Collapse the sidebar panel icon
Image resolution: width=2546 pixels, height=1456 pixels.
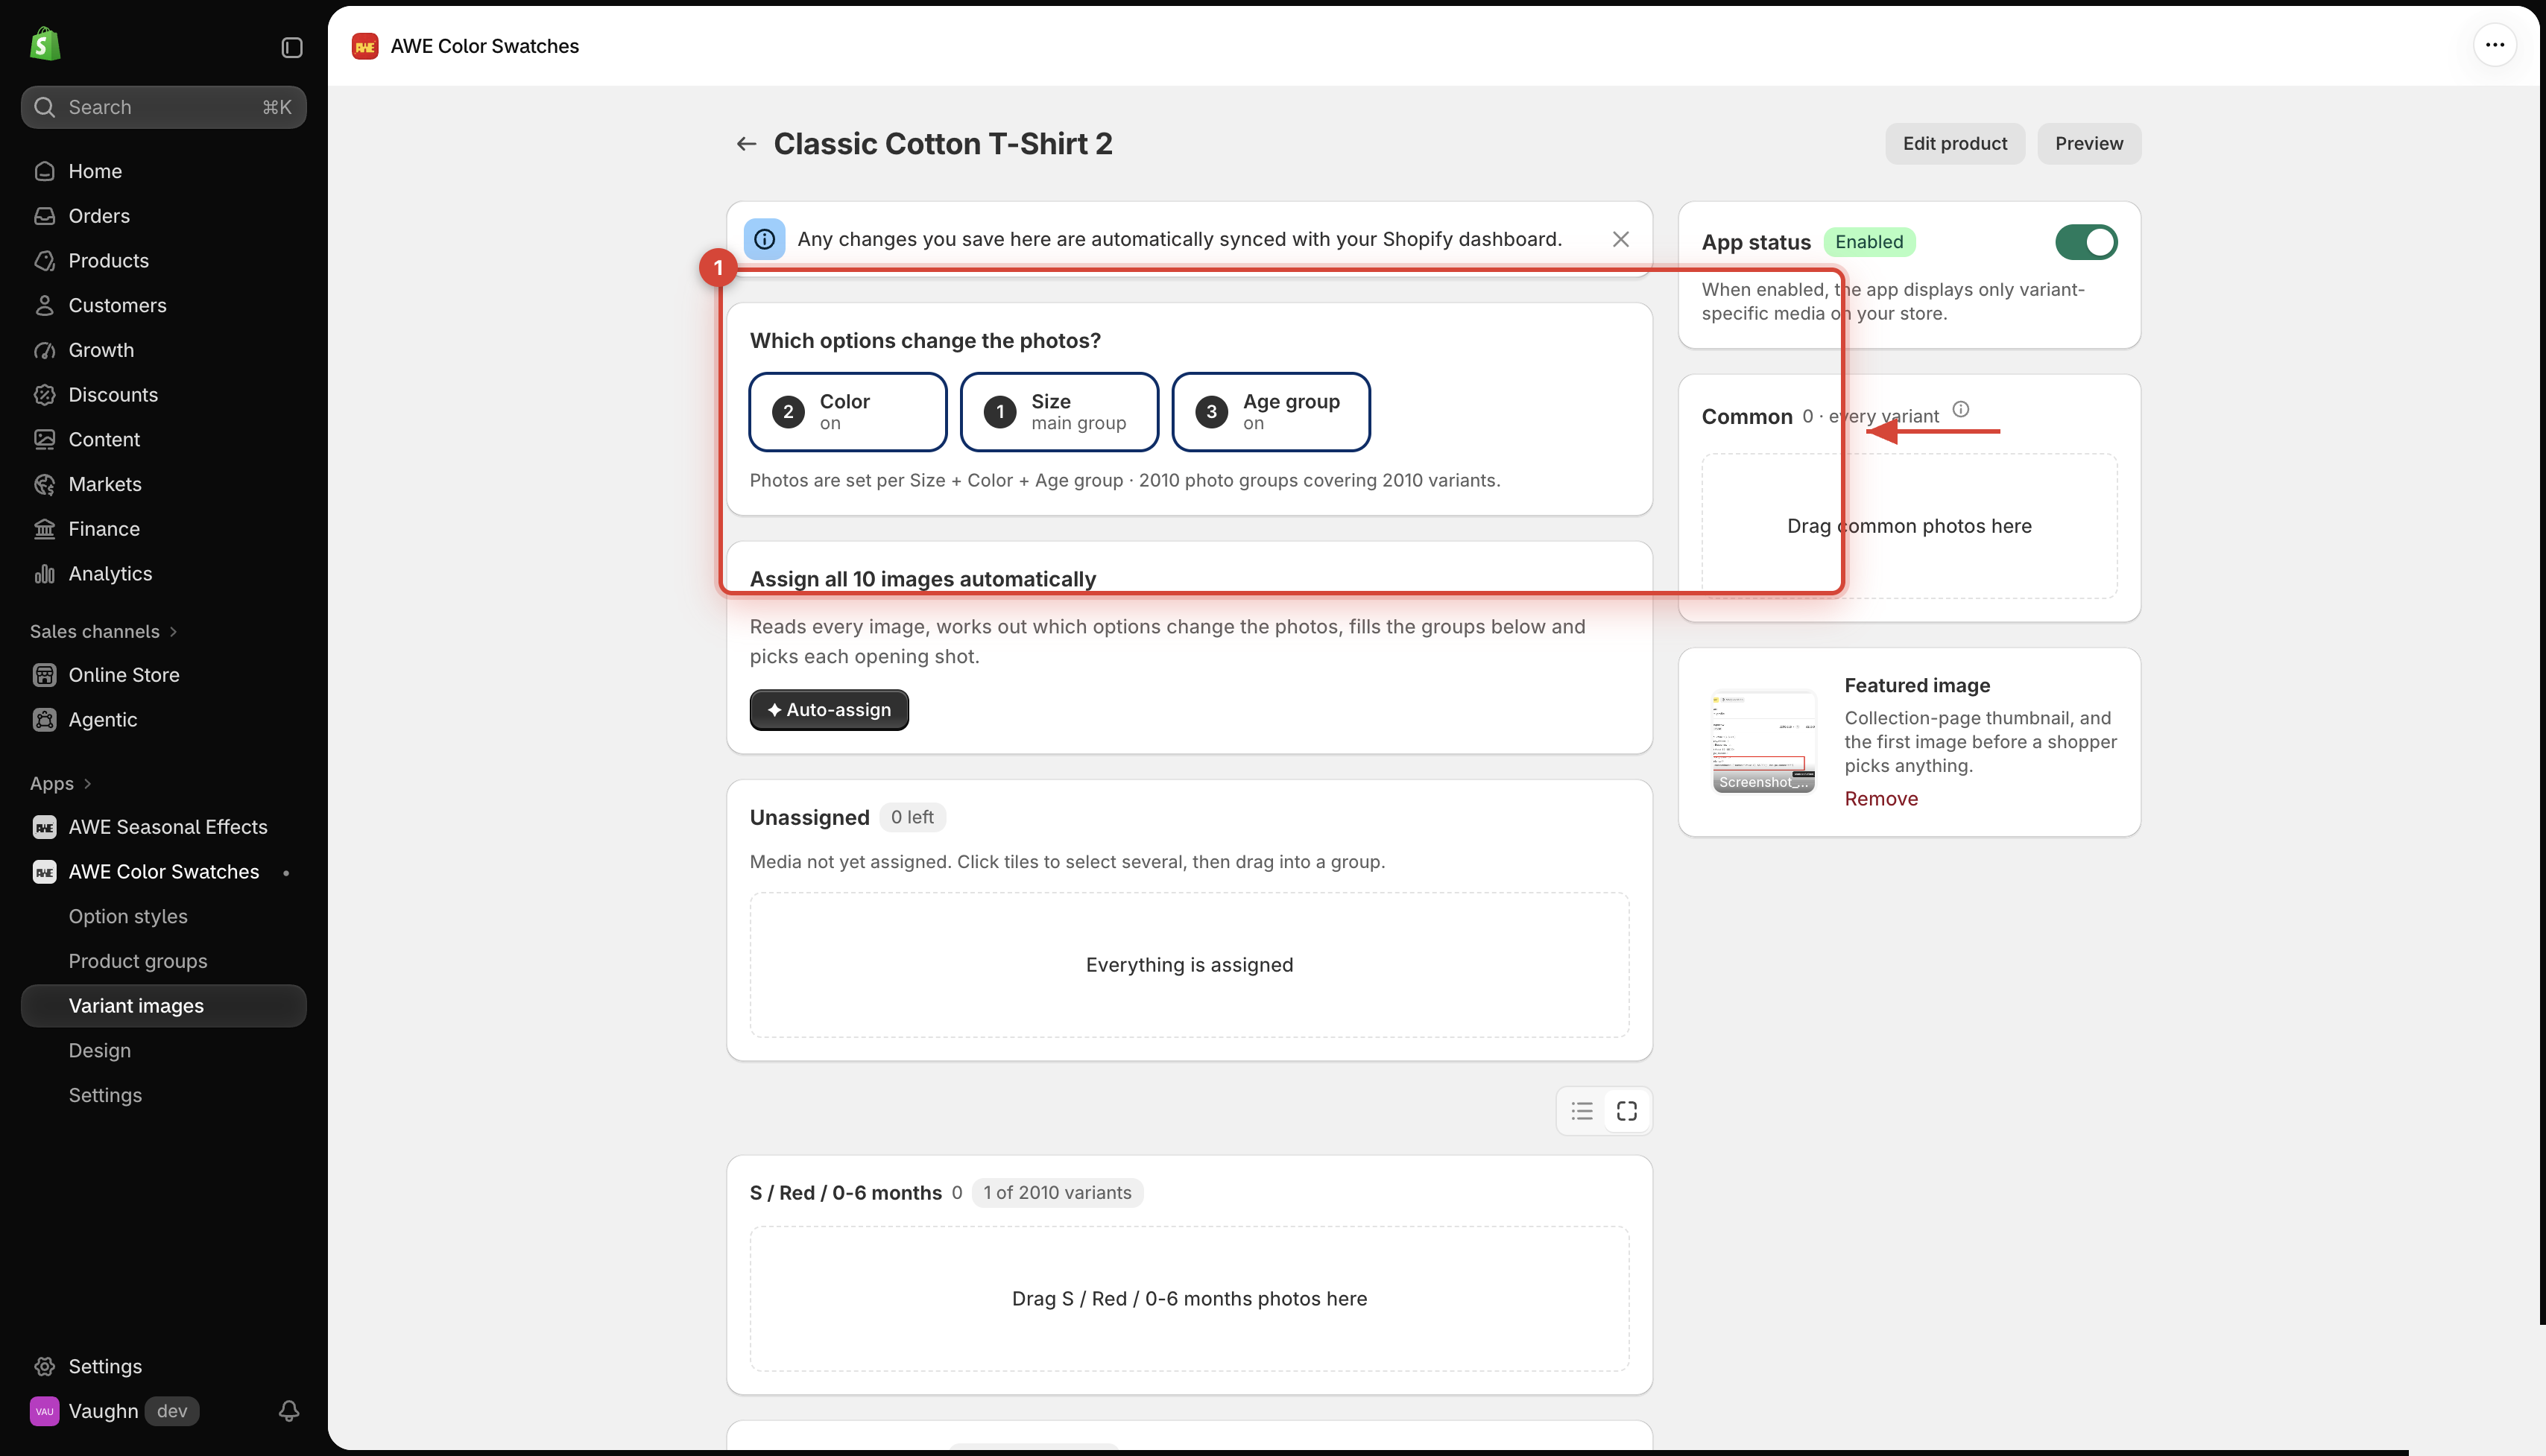[x=291, y=47]
